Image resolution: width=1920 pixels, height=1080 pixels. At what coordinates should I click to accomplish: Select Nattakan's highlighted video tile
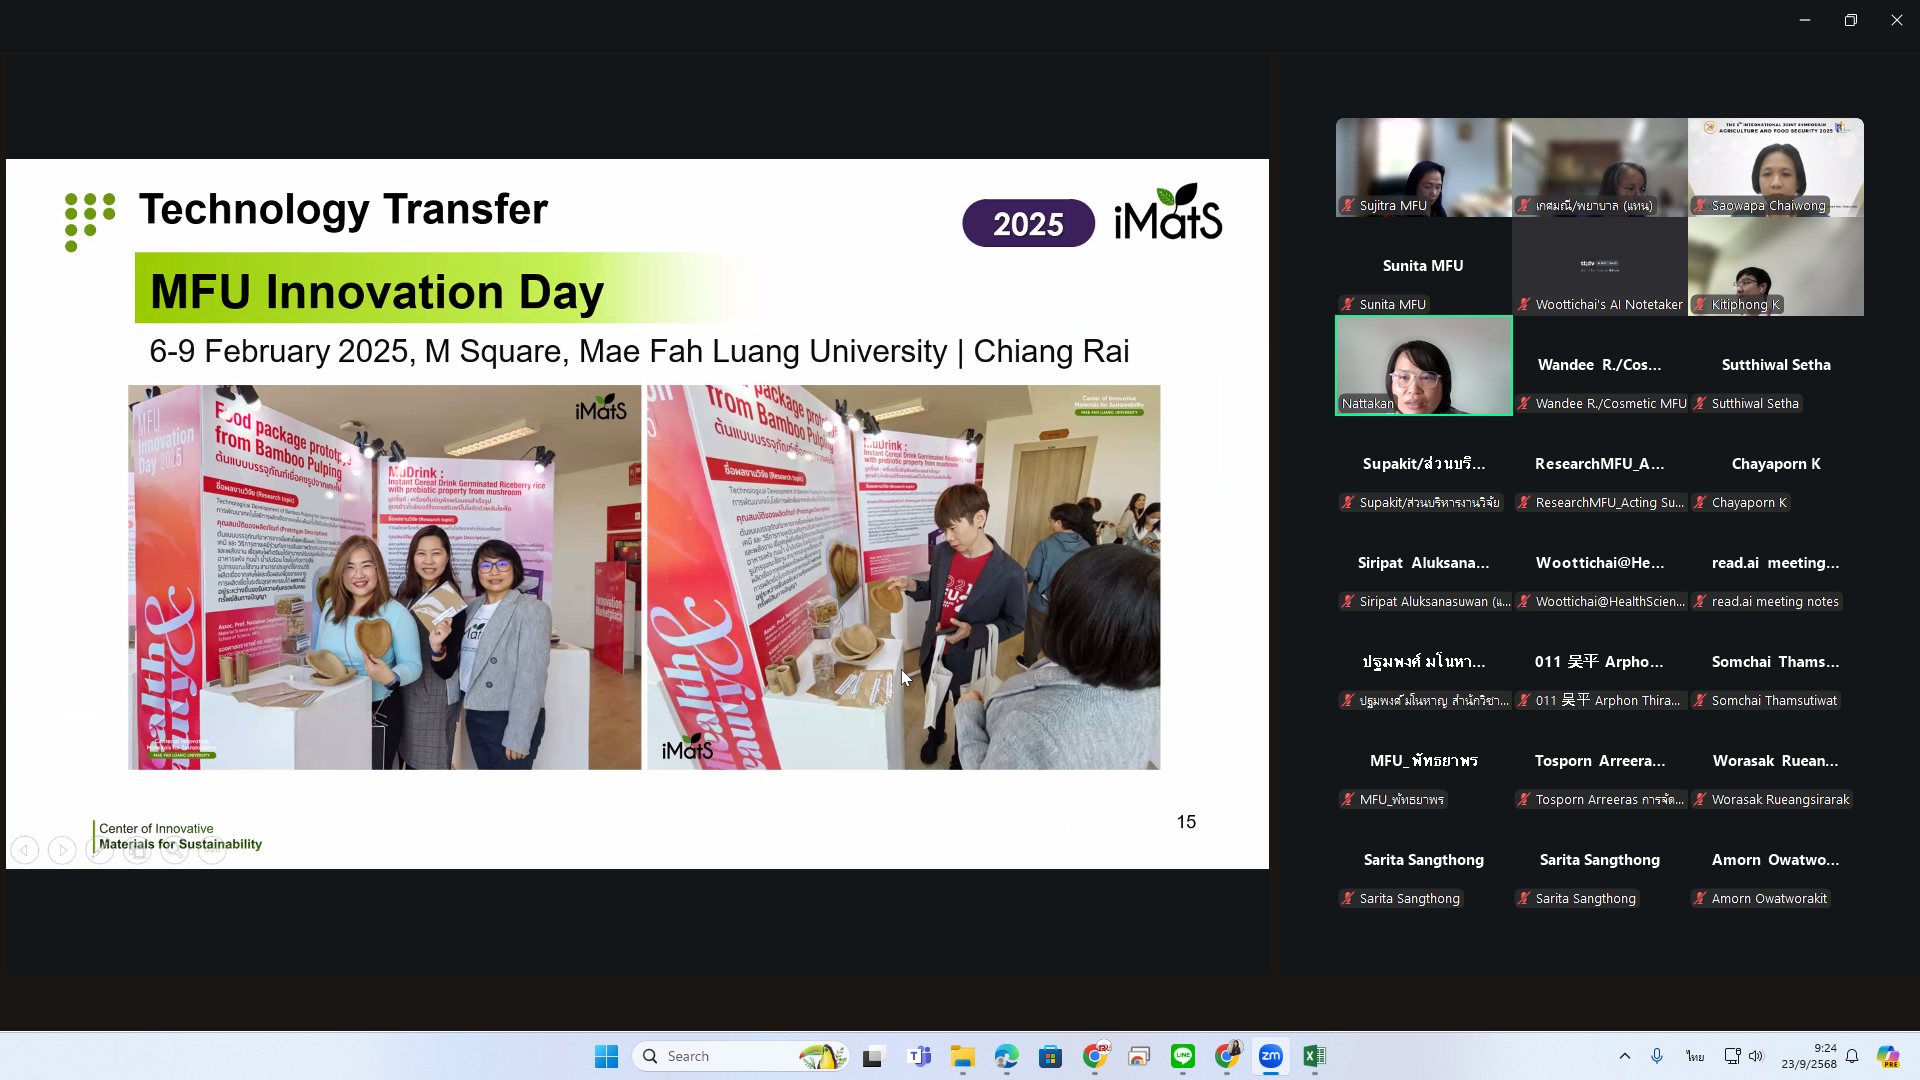pos(1423,365)
